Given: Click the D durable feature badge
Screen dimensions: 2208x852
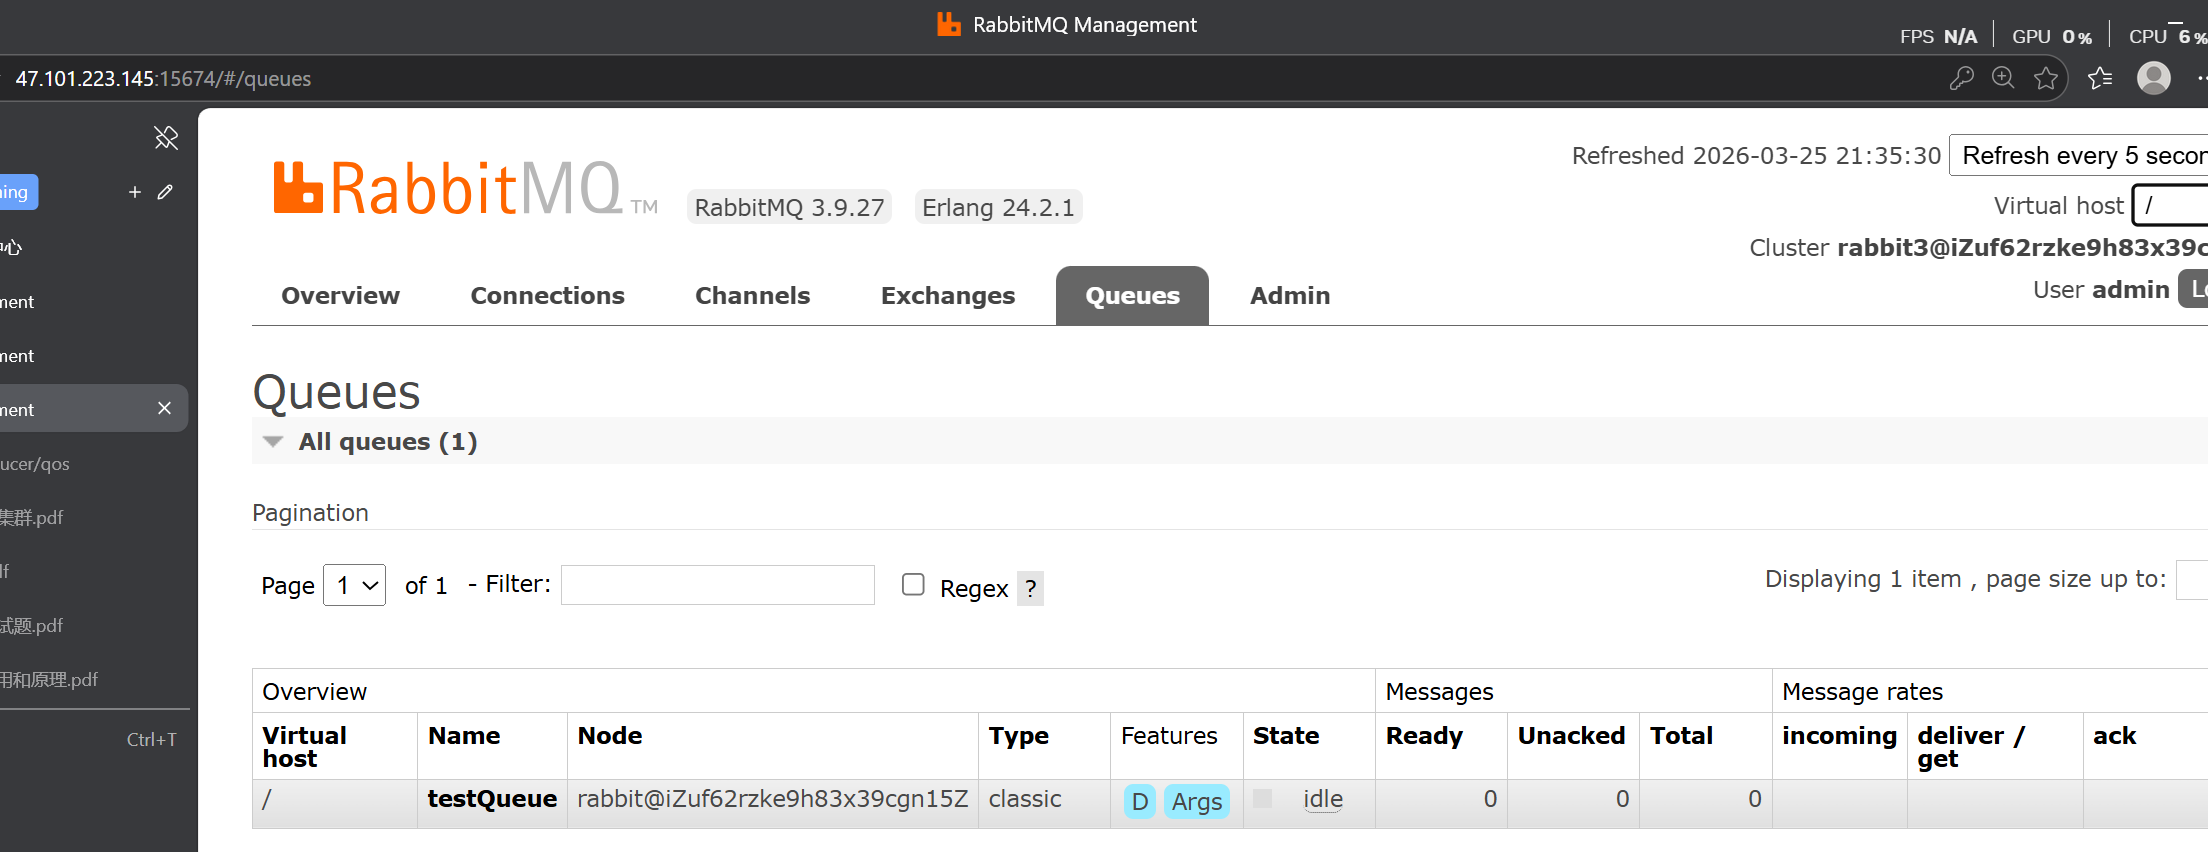Looking at the screenshot, I should tap(1140, 801).
